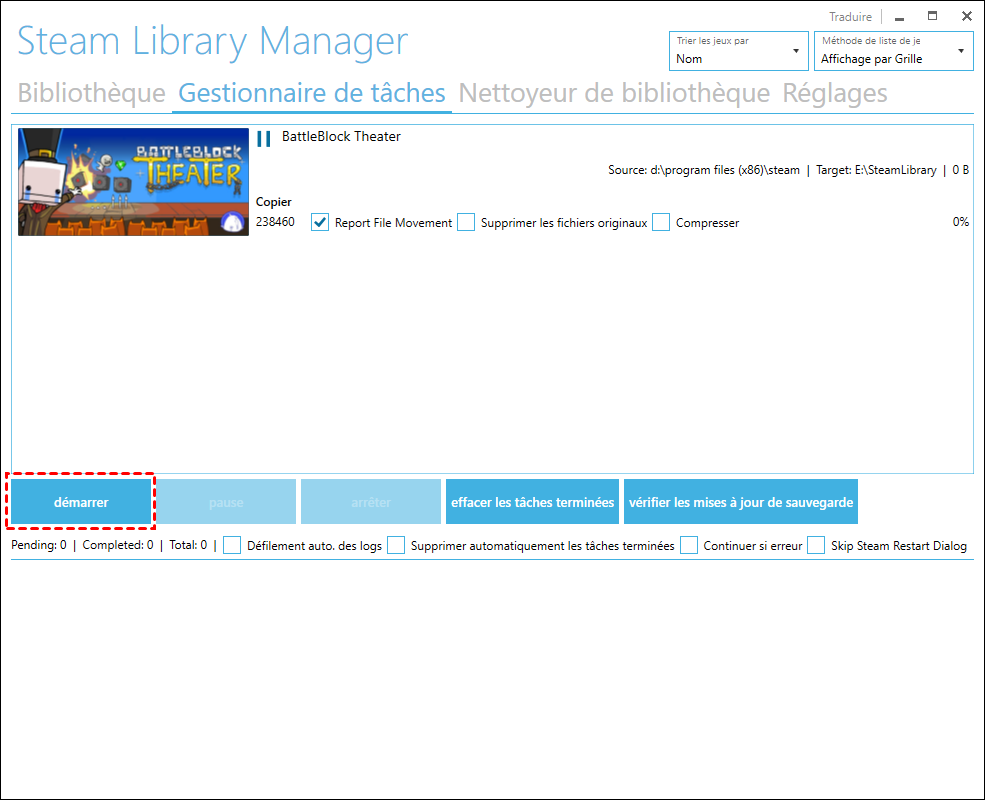The width and height of the screenshot is (985, 800).
Task: Click the Total: 0 status
Action: click(x=188, y=545)
